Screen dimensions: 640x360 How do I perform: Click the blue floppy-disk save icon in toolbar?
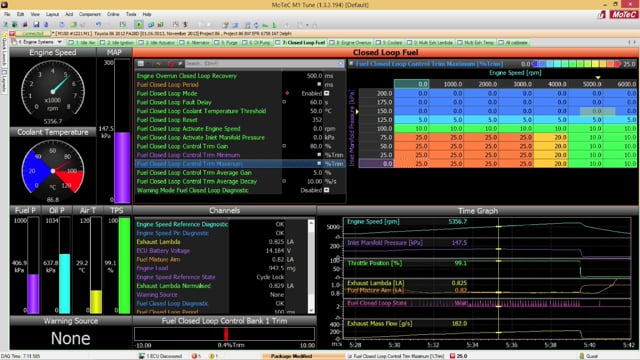tap(36, 25)
